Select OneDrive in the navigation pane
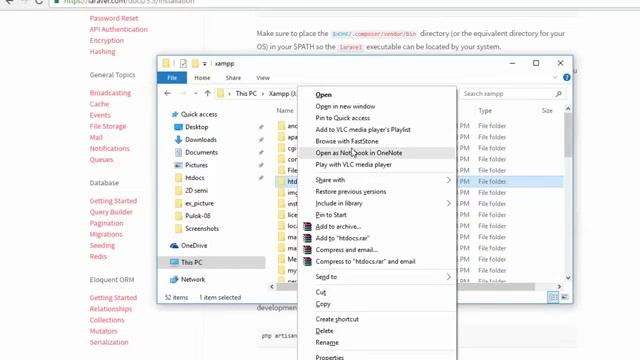Screen dimensions: 640x360 (194, 245)
